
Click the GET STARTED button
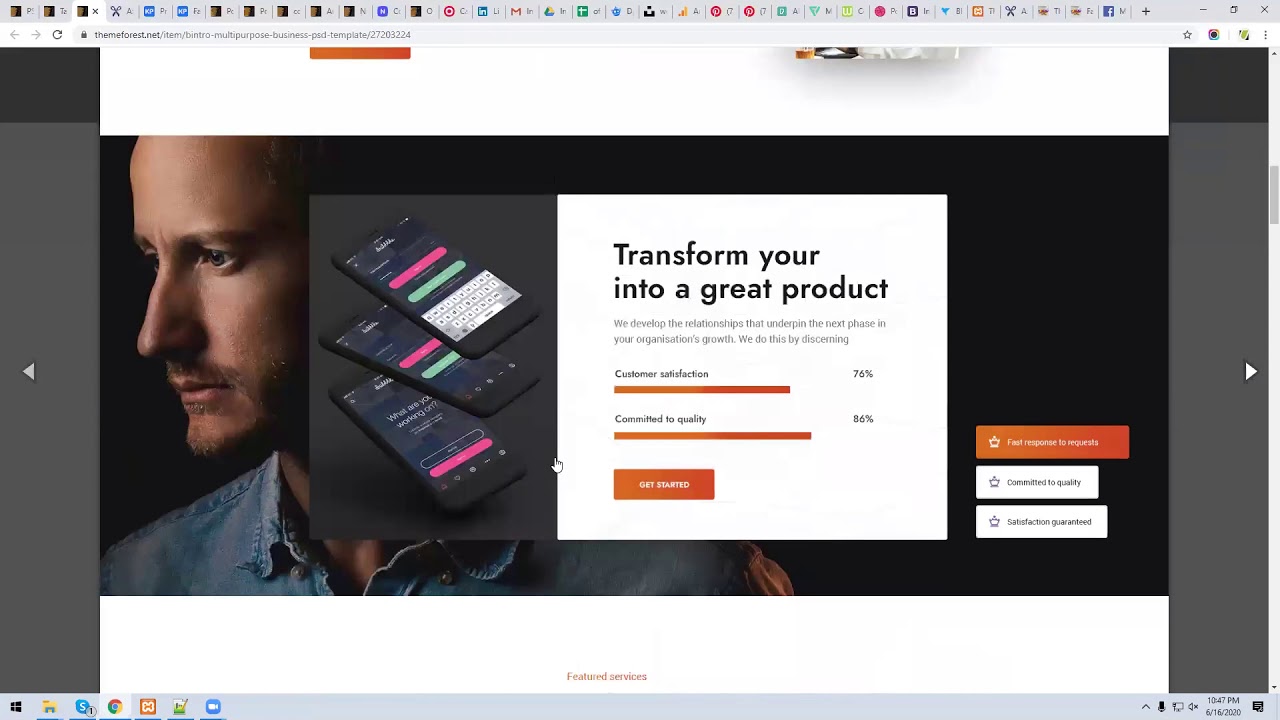coord(664,484)
